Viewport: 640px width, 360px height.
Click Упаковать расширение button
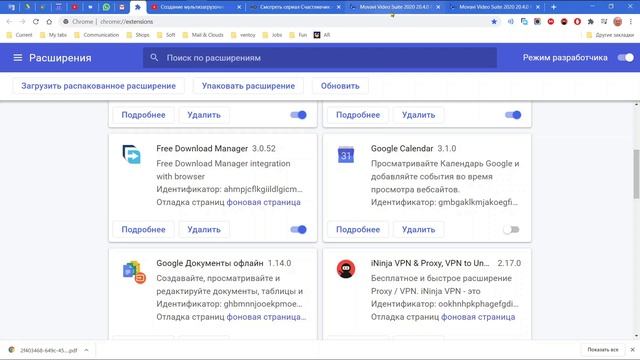(248, 86)
